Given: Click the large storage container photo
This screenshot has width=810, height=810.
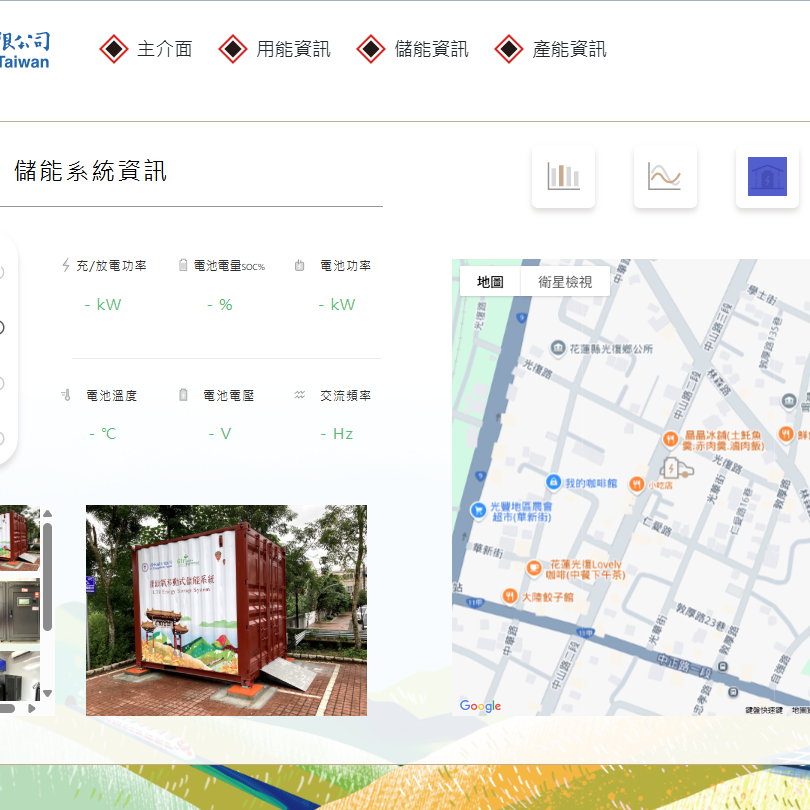Looking at the screenshot, I should [226, 610].
